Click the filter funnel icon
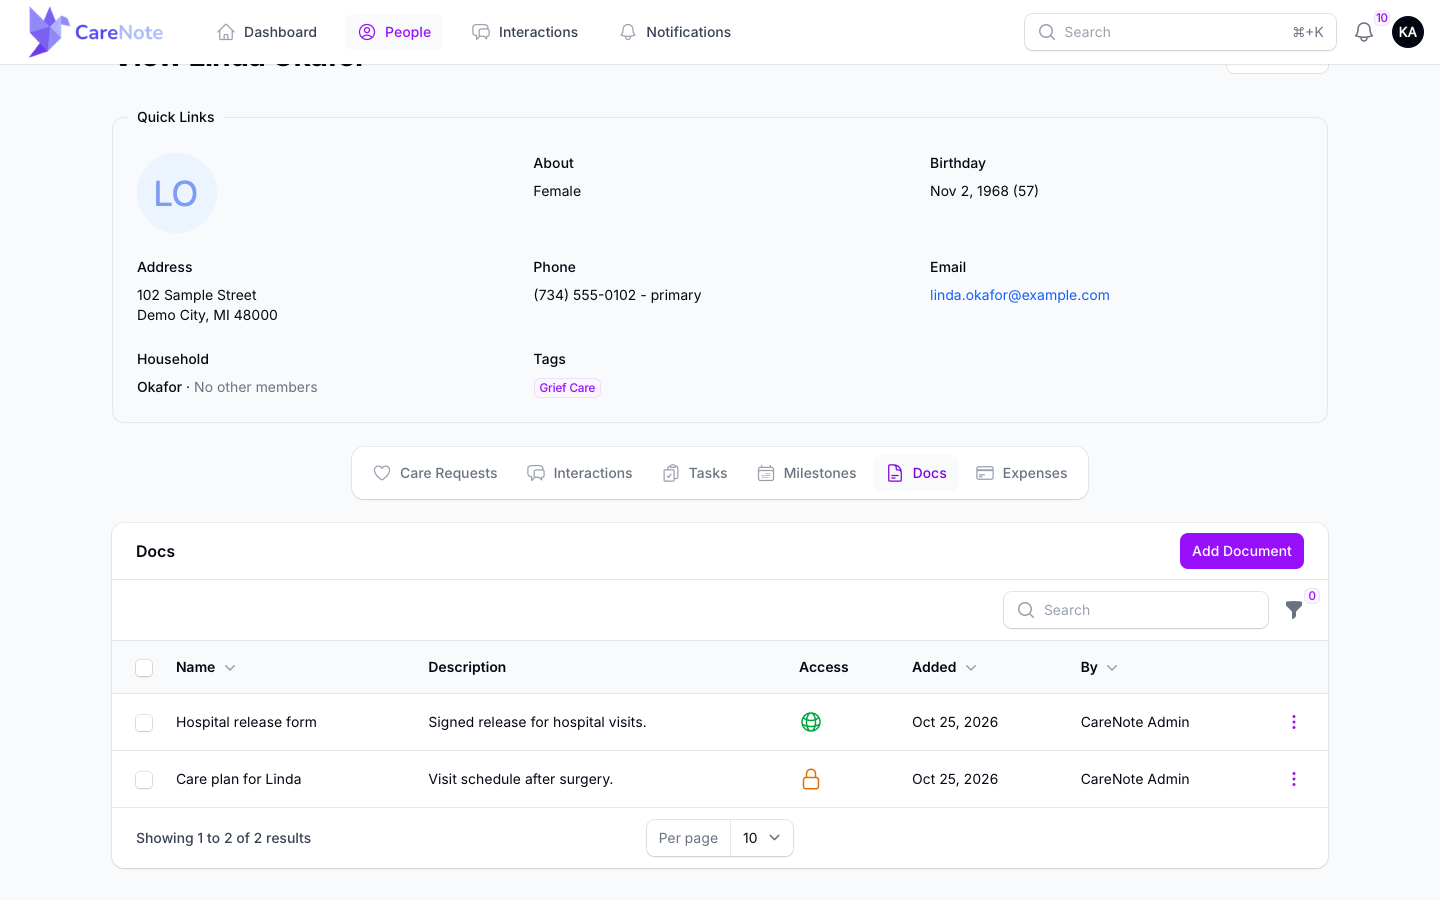Screen dimensions: 1440x900 pos(1294,610)
